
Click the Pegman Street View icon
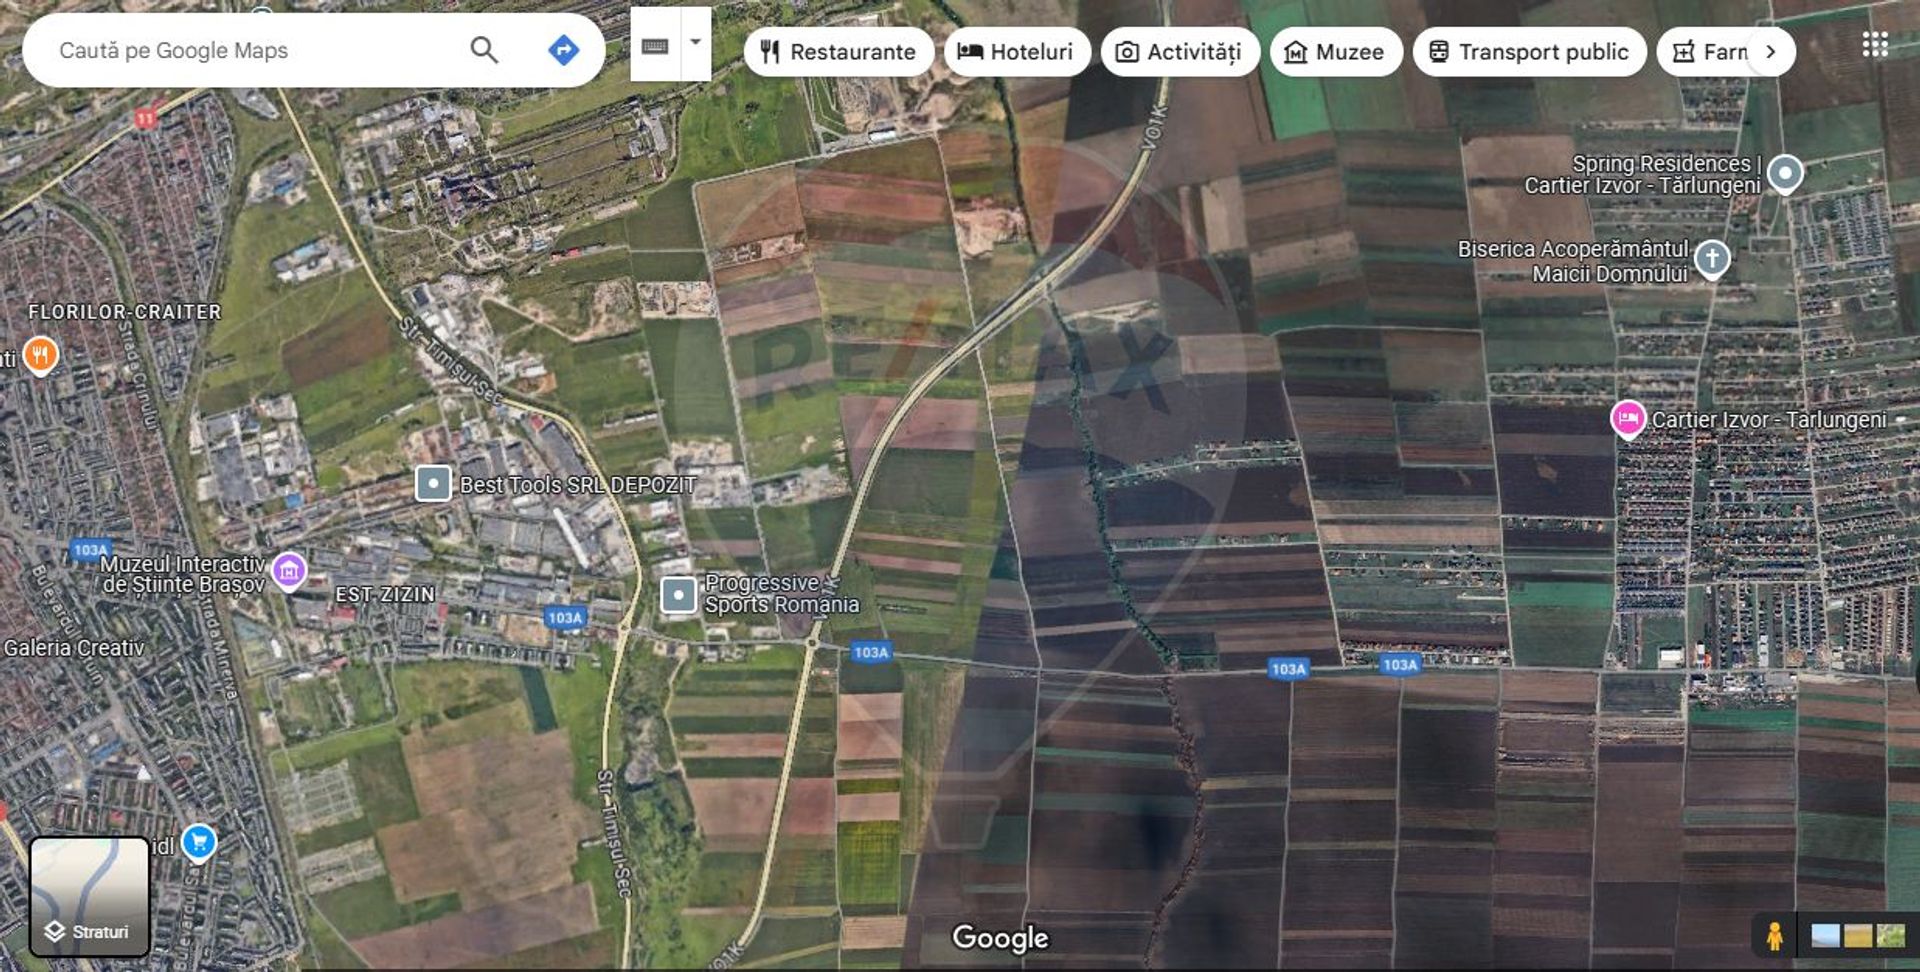[1774, 936]
